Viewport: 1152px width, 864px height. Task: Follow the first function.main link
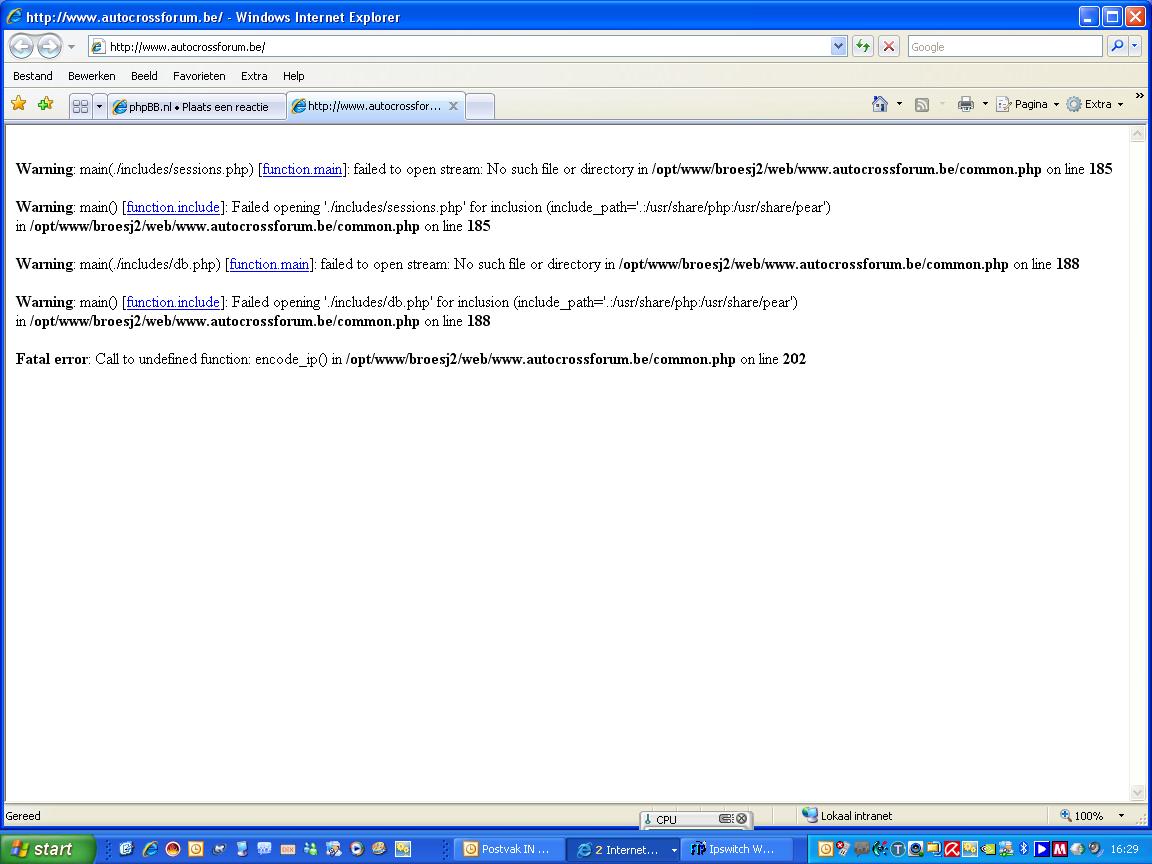[x=302, y=169]
